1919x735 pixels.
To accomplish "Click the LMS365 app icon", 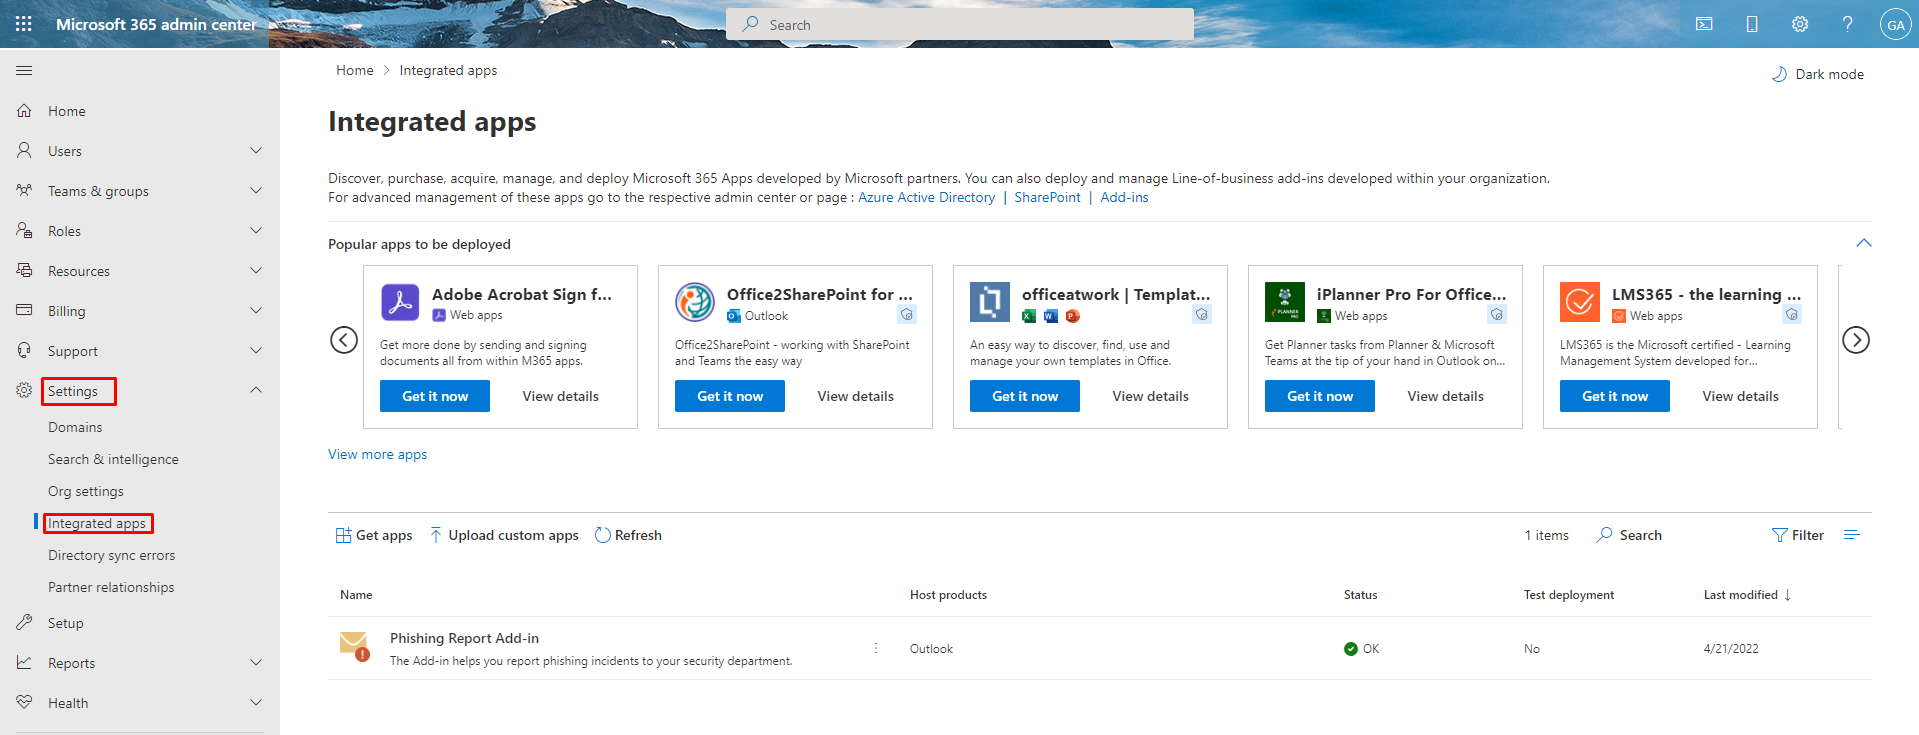I will tap(1580, 301).
